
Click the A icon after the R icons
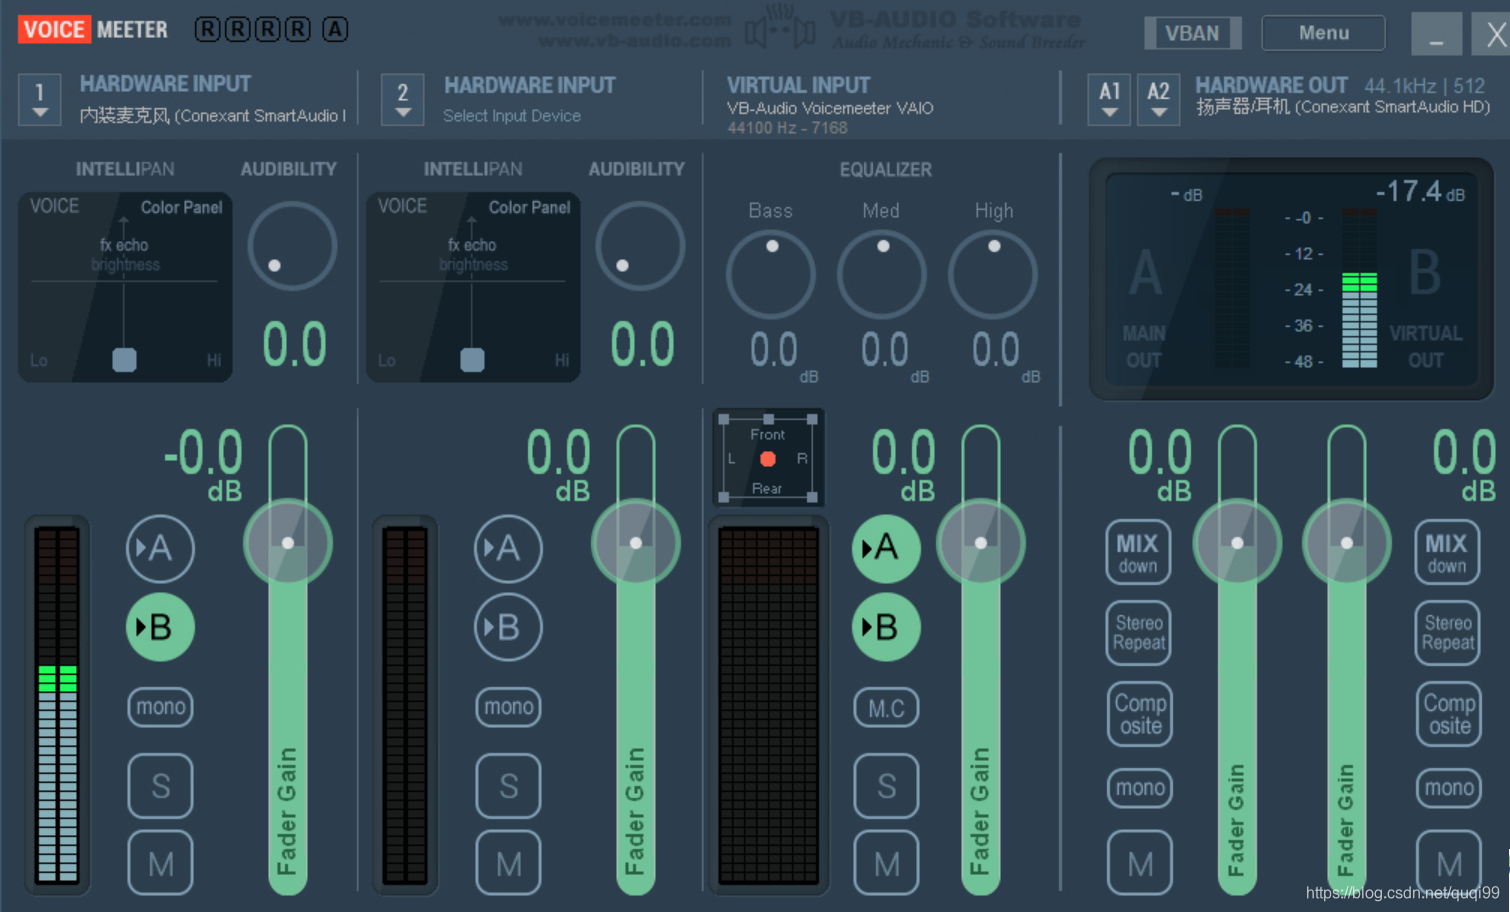coord(335,30)
